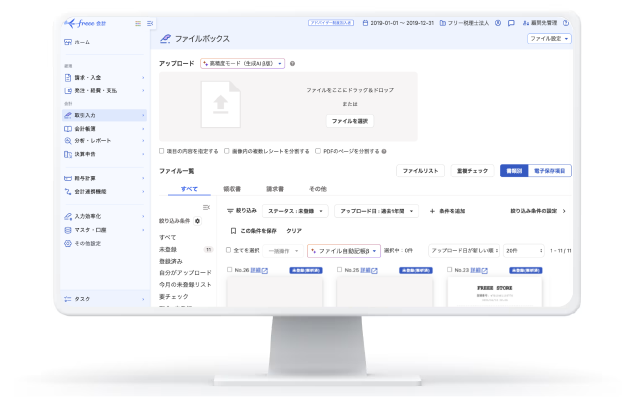Open the round help icon in the header
The height and width of the screenshot is (397, 631).
498,23
